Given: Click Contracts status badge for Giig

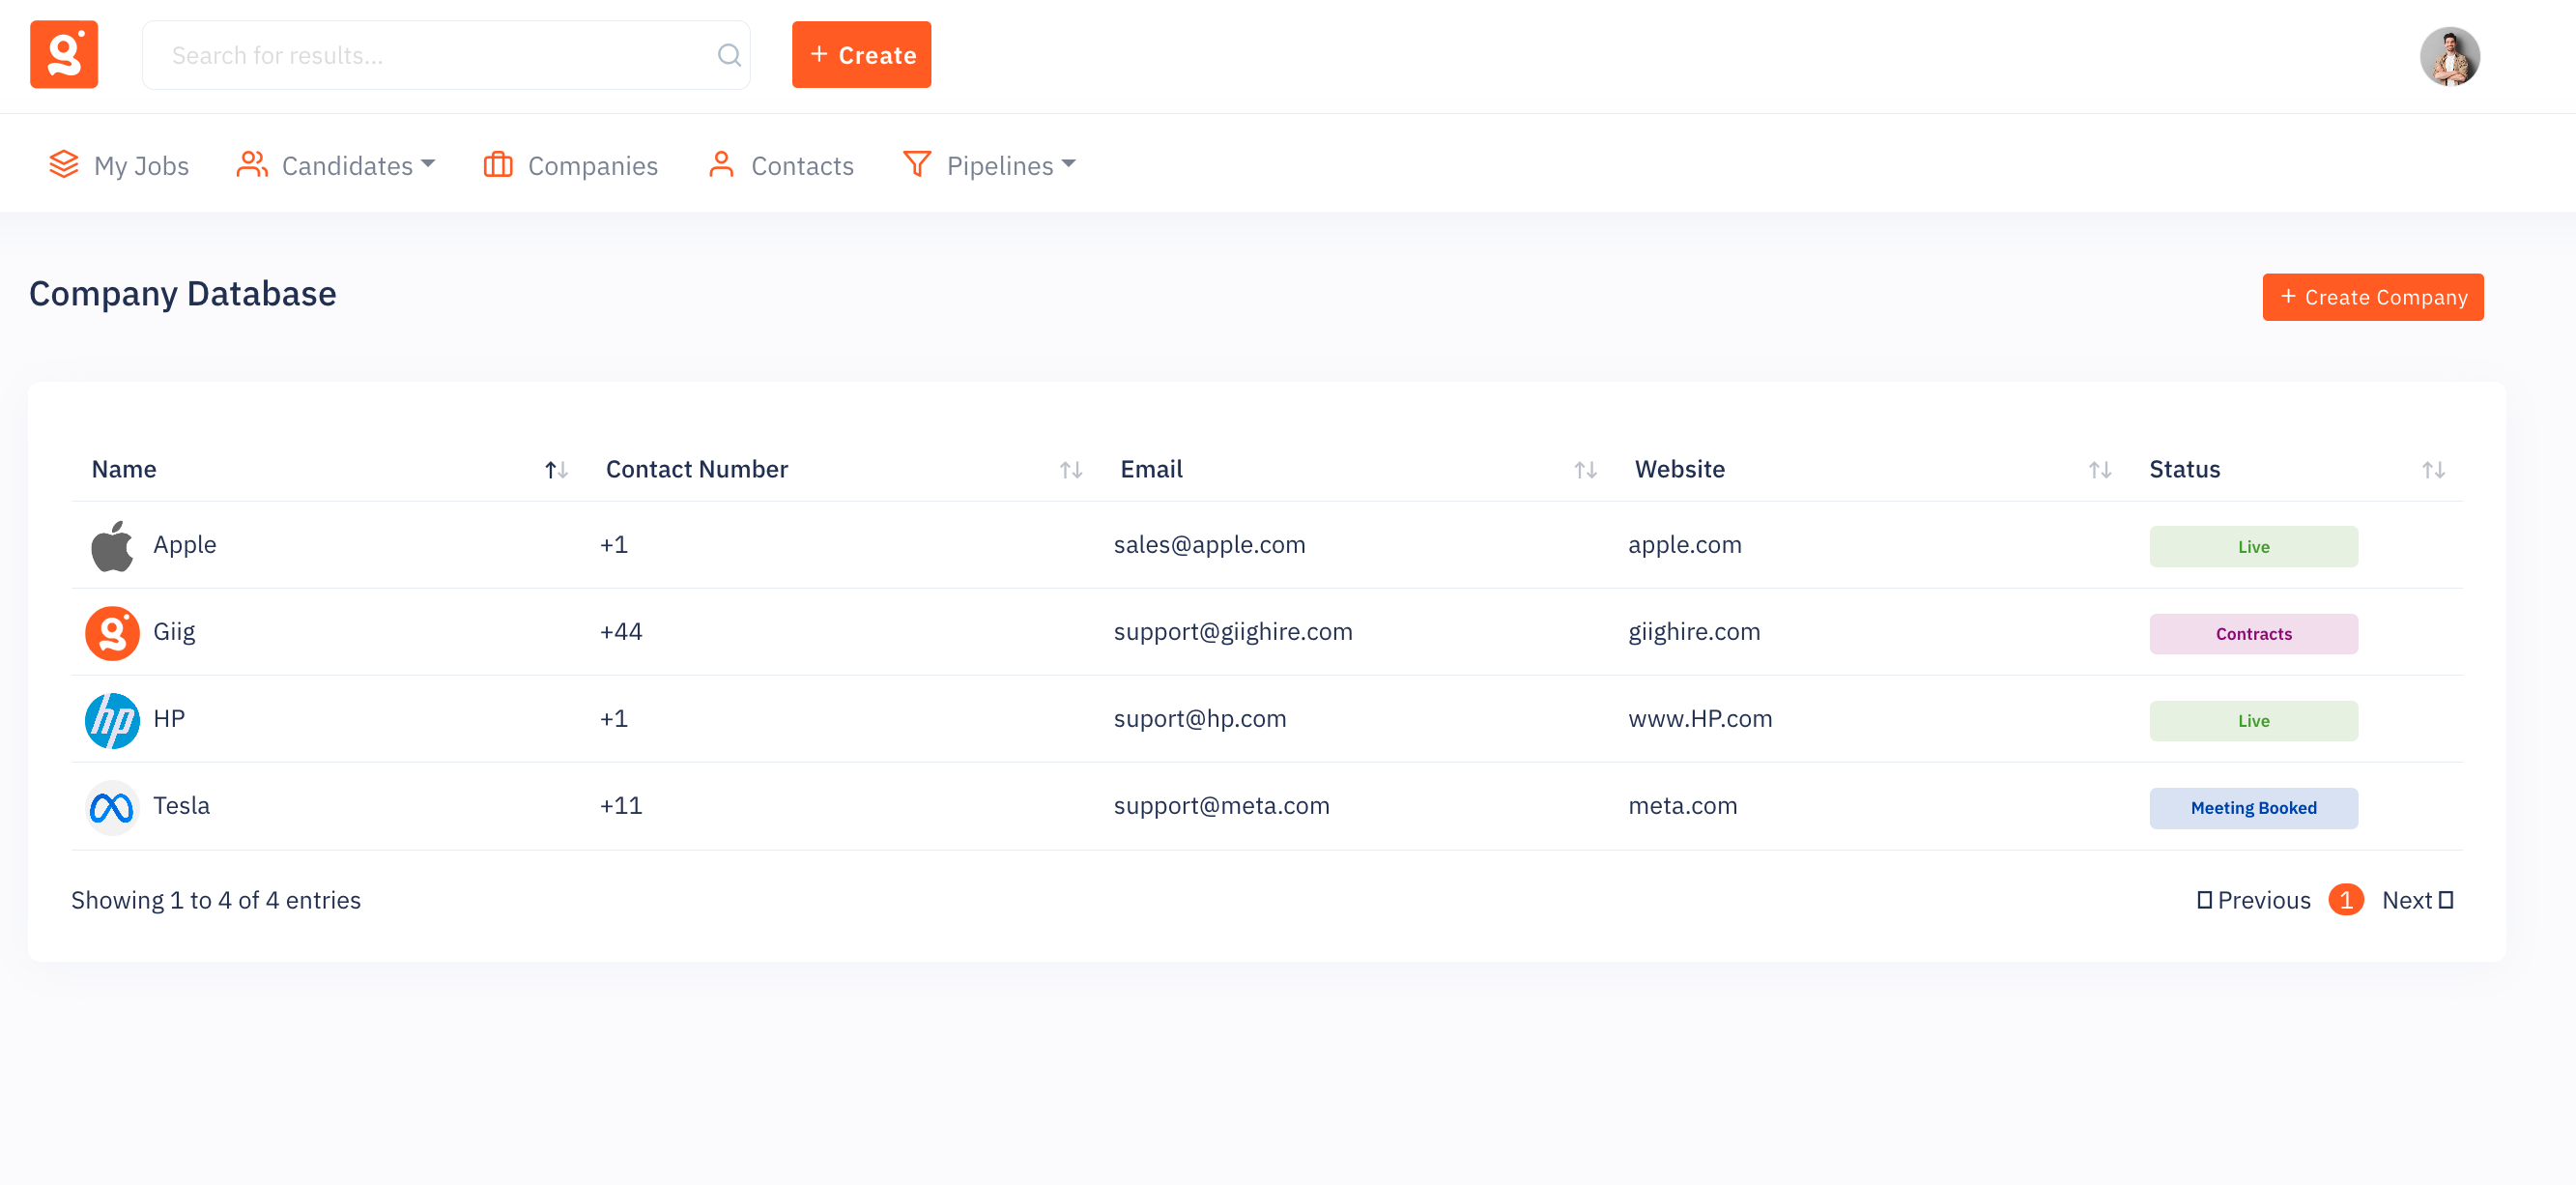Looking at the screenshot, I should 2253,634.
